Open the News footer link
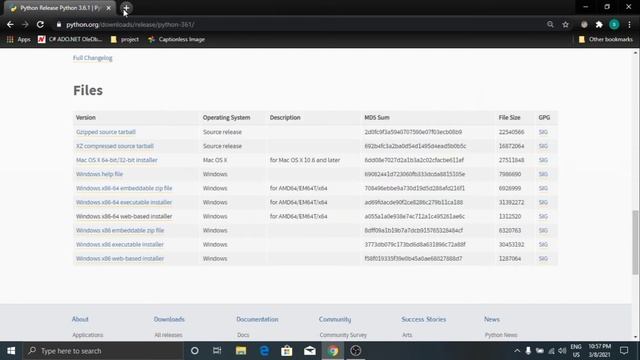 (x=492, y=319)
